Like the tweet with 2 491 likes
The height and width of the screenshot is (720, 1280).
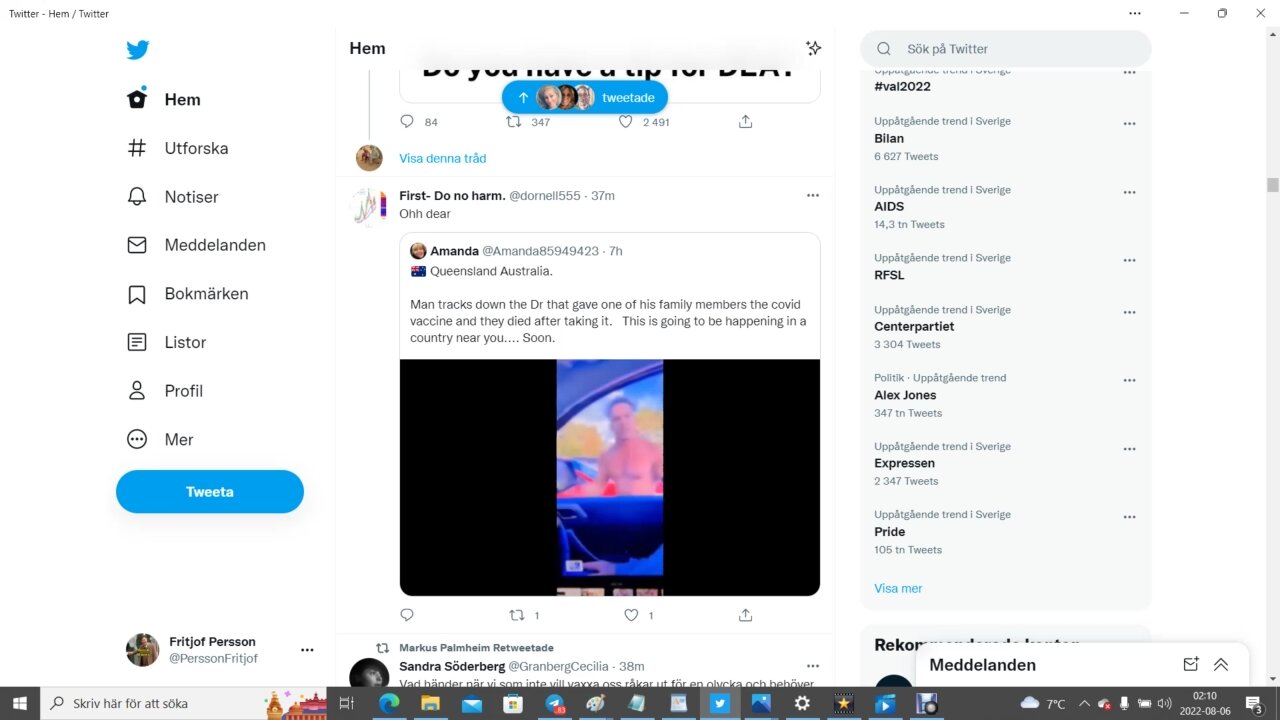tap(626, 121)
